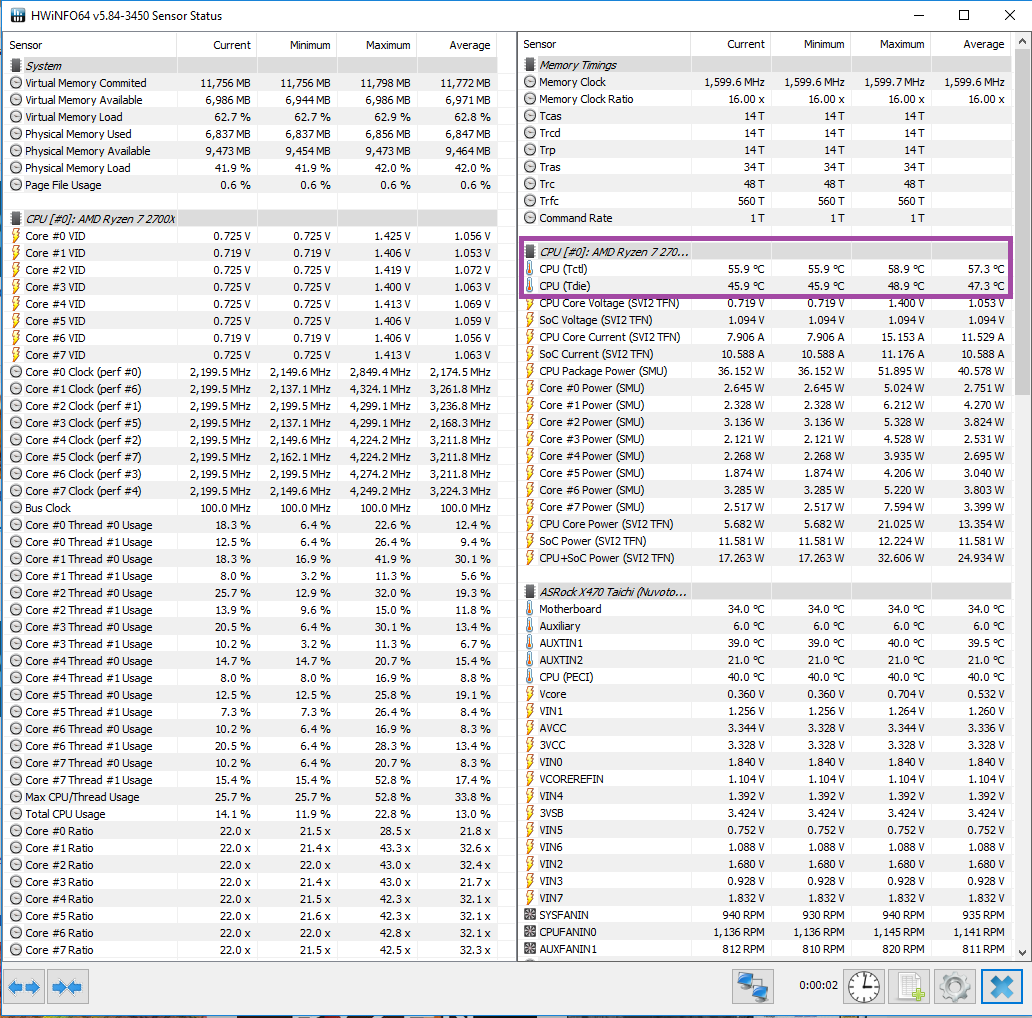Select the Memory Clock Ratio row
Screen dimensions: 1032x1018
pyautogui.click(x=765, y=99)
